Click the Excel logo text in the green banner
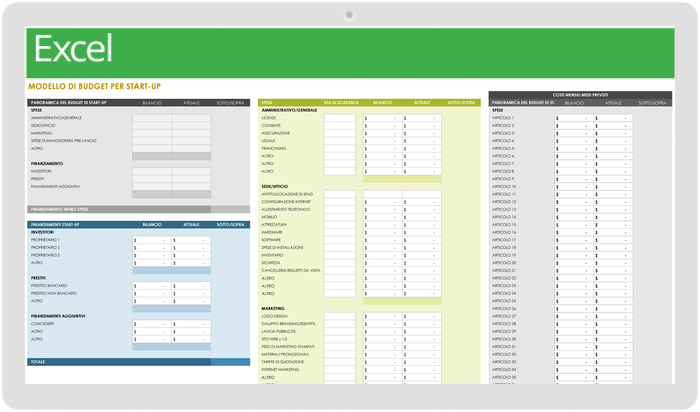 click(x=73, y=49)
